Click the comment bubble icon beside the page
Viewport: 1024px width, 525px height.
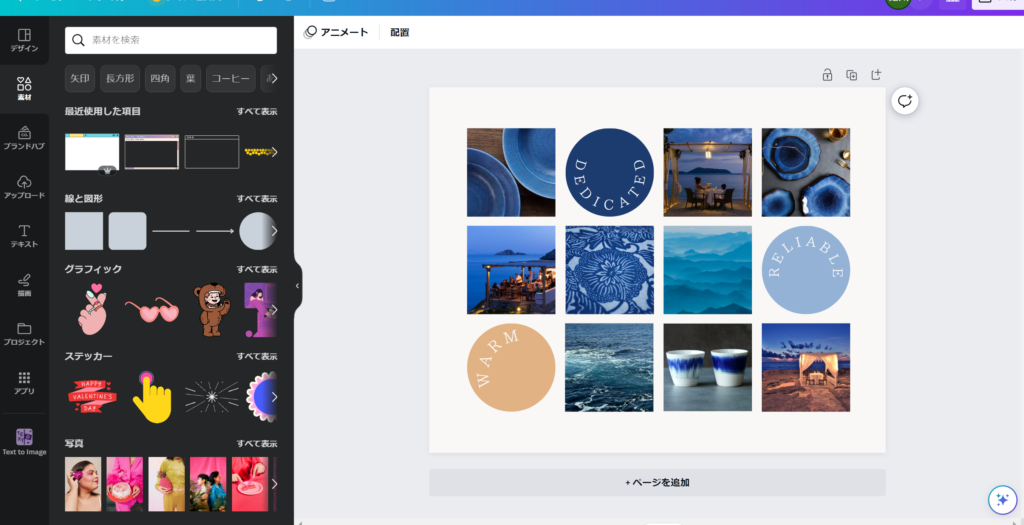[904, 101]
